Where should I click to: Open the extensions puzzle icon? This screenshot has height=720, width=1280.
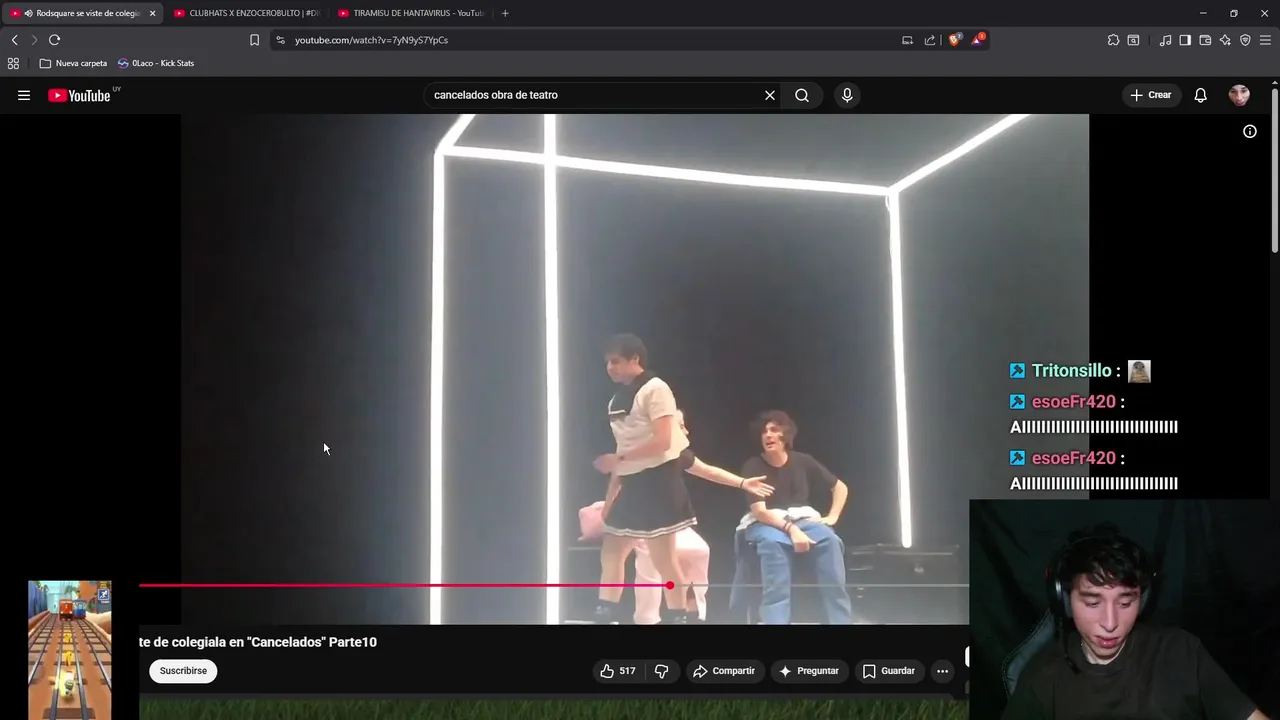point(1113,40)
